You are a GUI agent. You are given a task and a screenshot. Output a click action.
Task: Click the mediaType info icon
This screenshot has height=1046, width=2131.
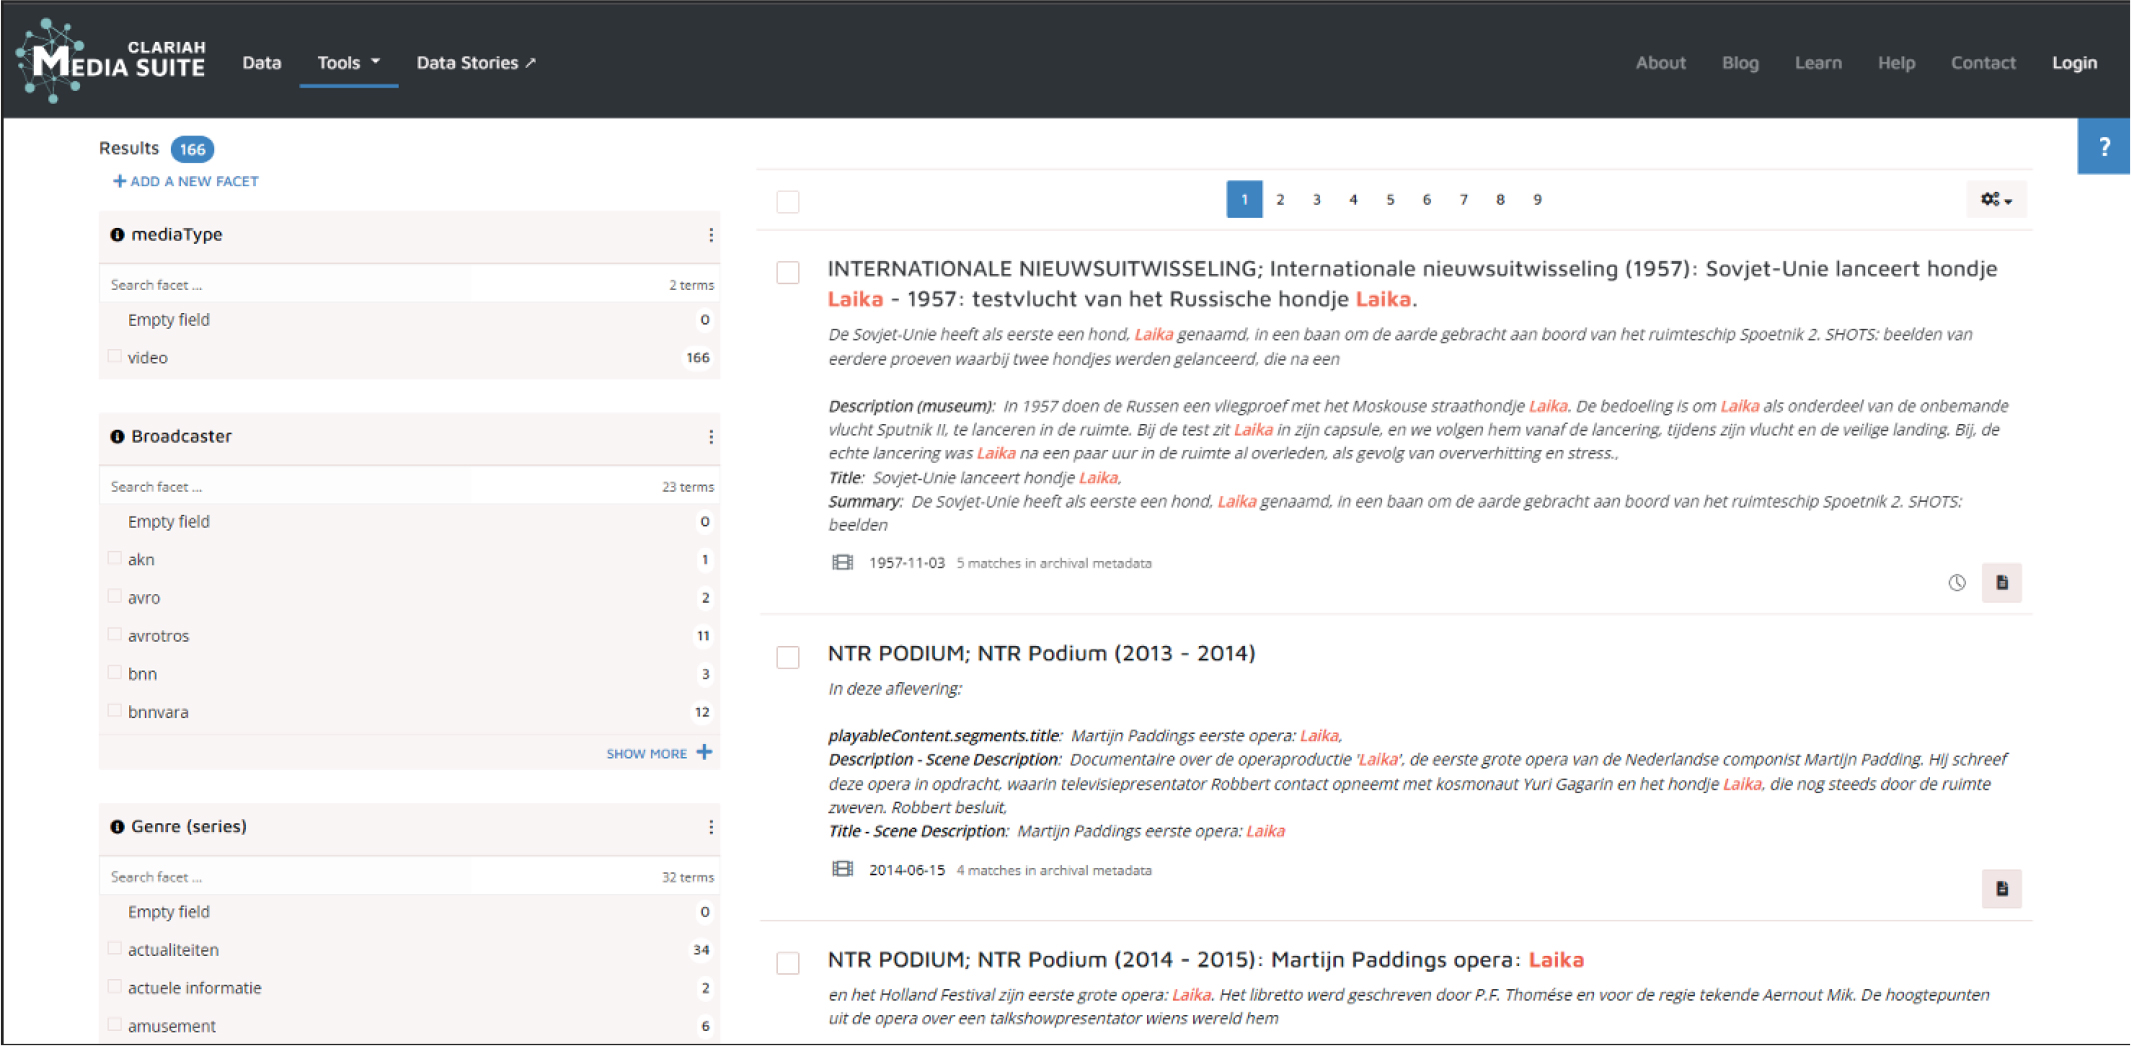coord(117,235)
